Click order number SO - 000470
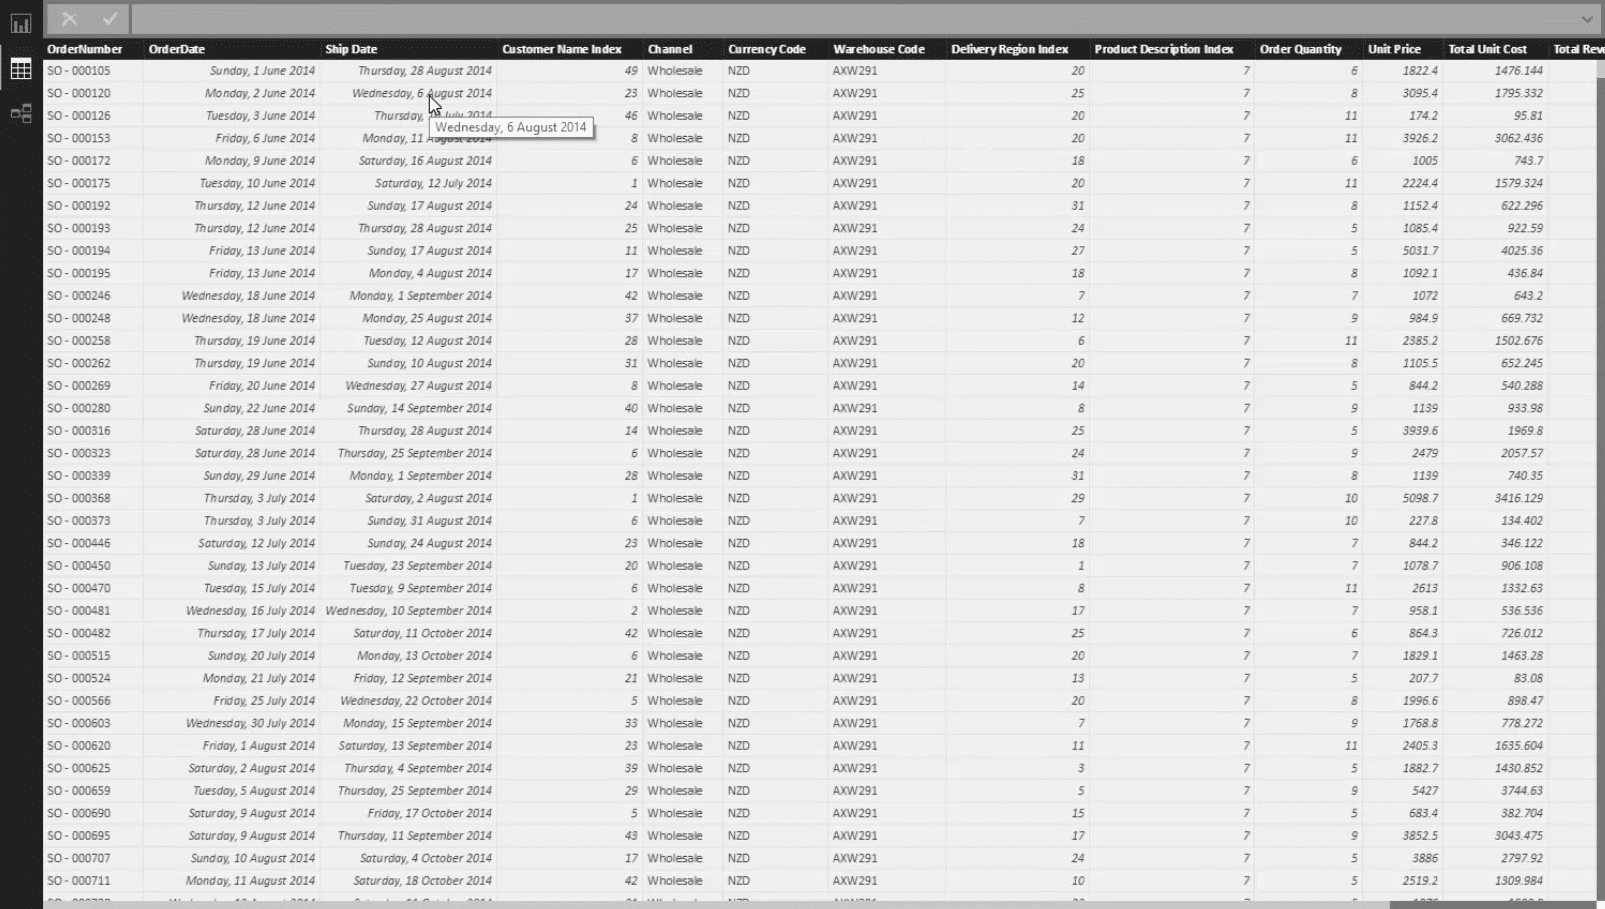The width and height of the screenshot is (1605, 909). click(x=79, y=588)
